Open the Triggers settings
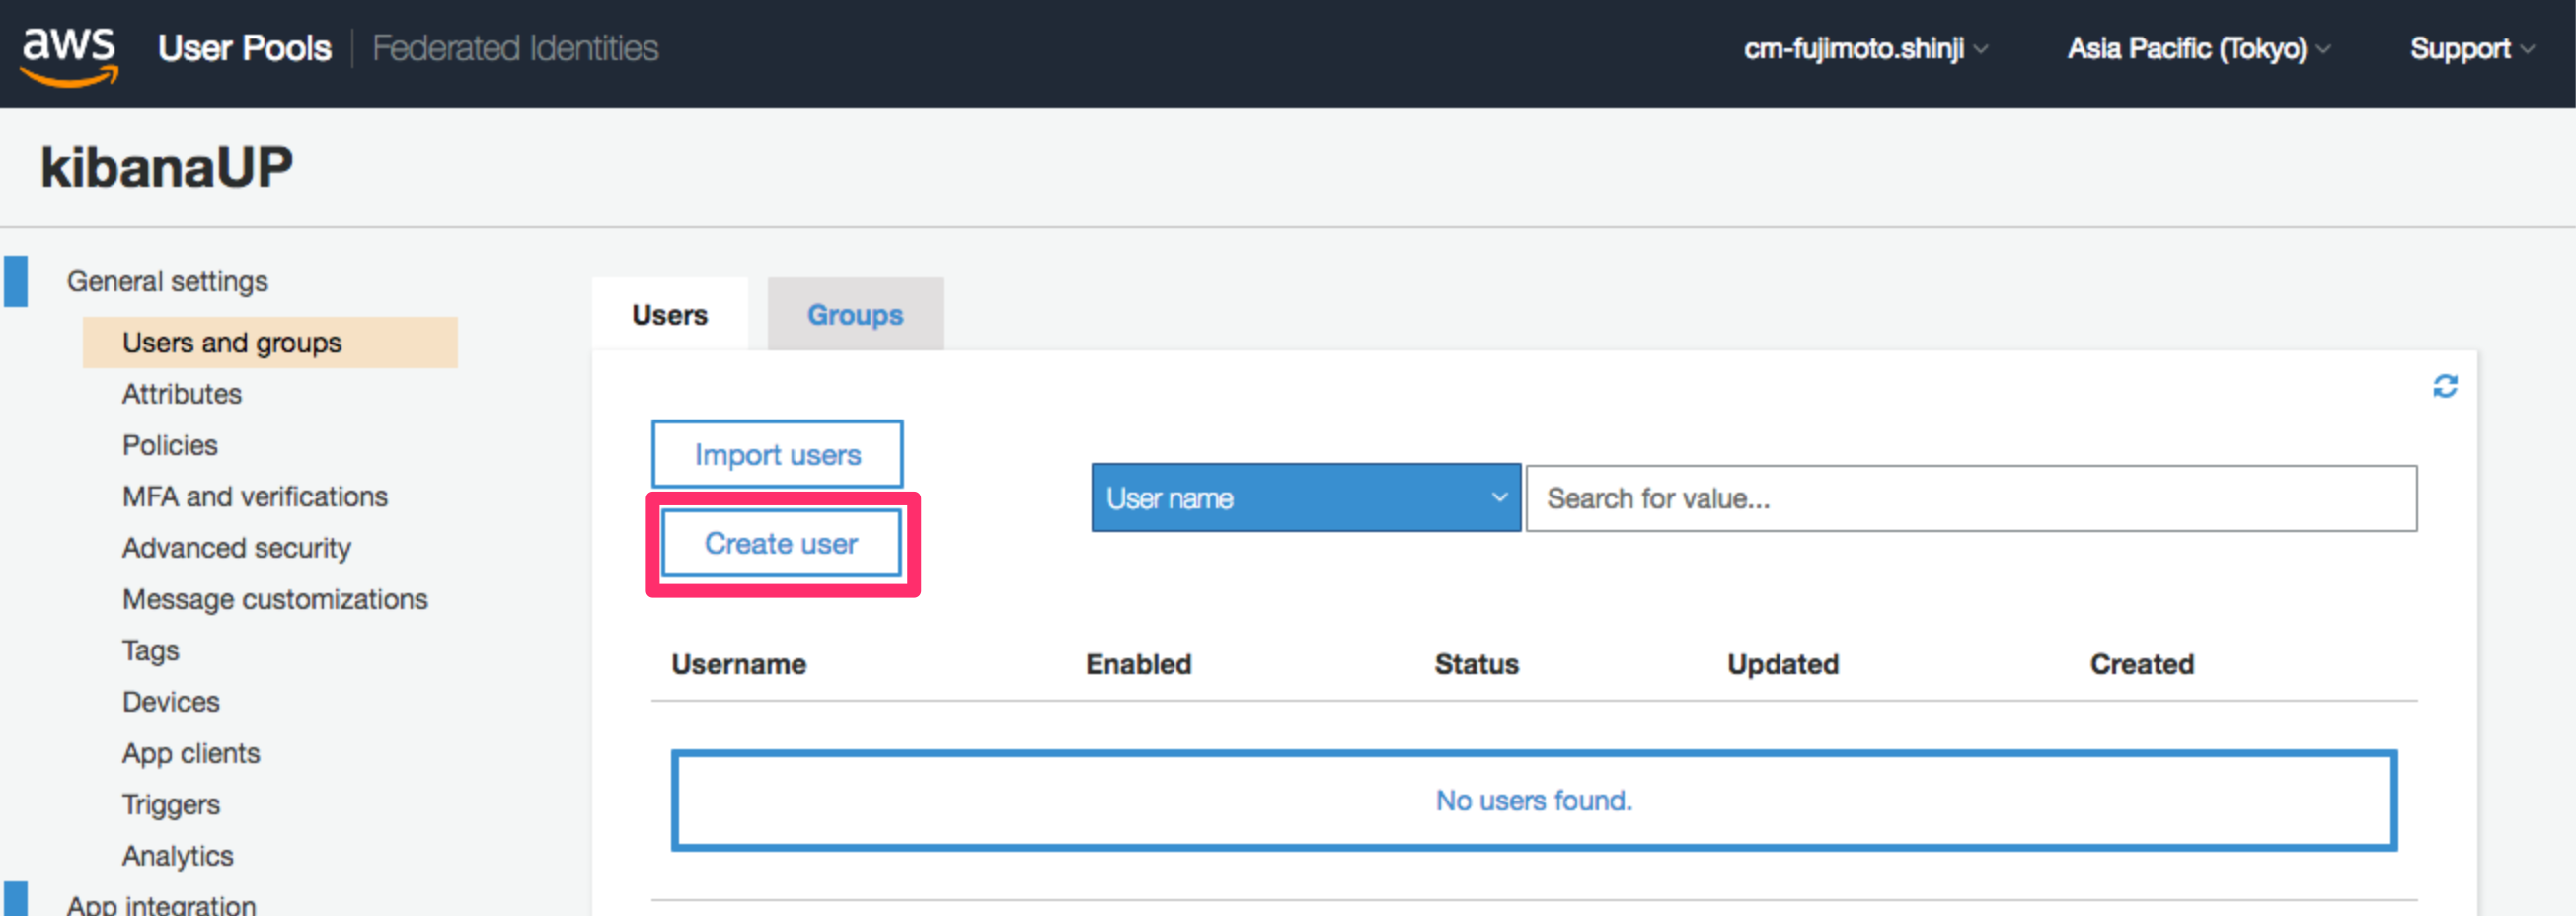This screenshot has width=2576, height=916. point(171,805)
